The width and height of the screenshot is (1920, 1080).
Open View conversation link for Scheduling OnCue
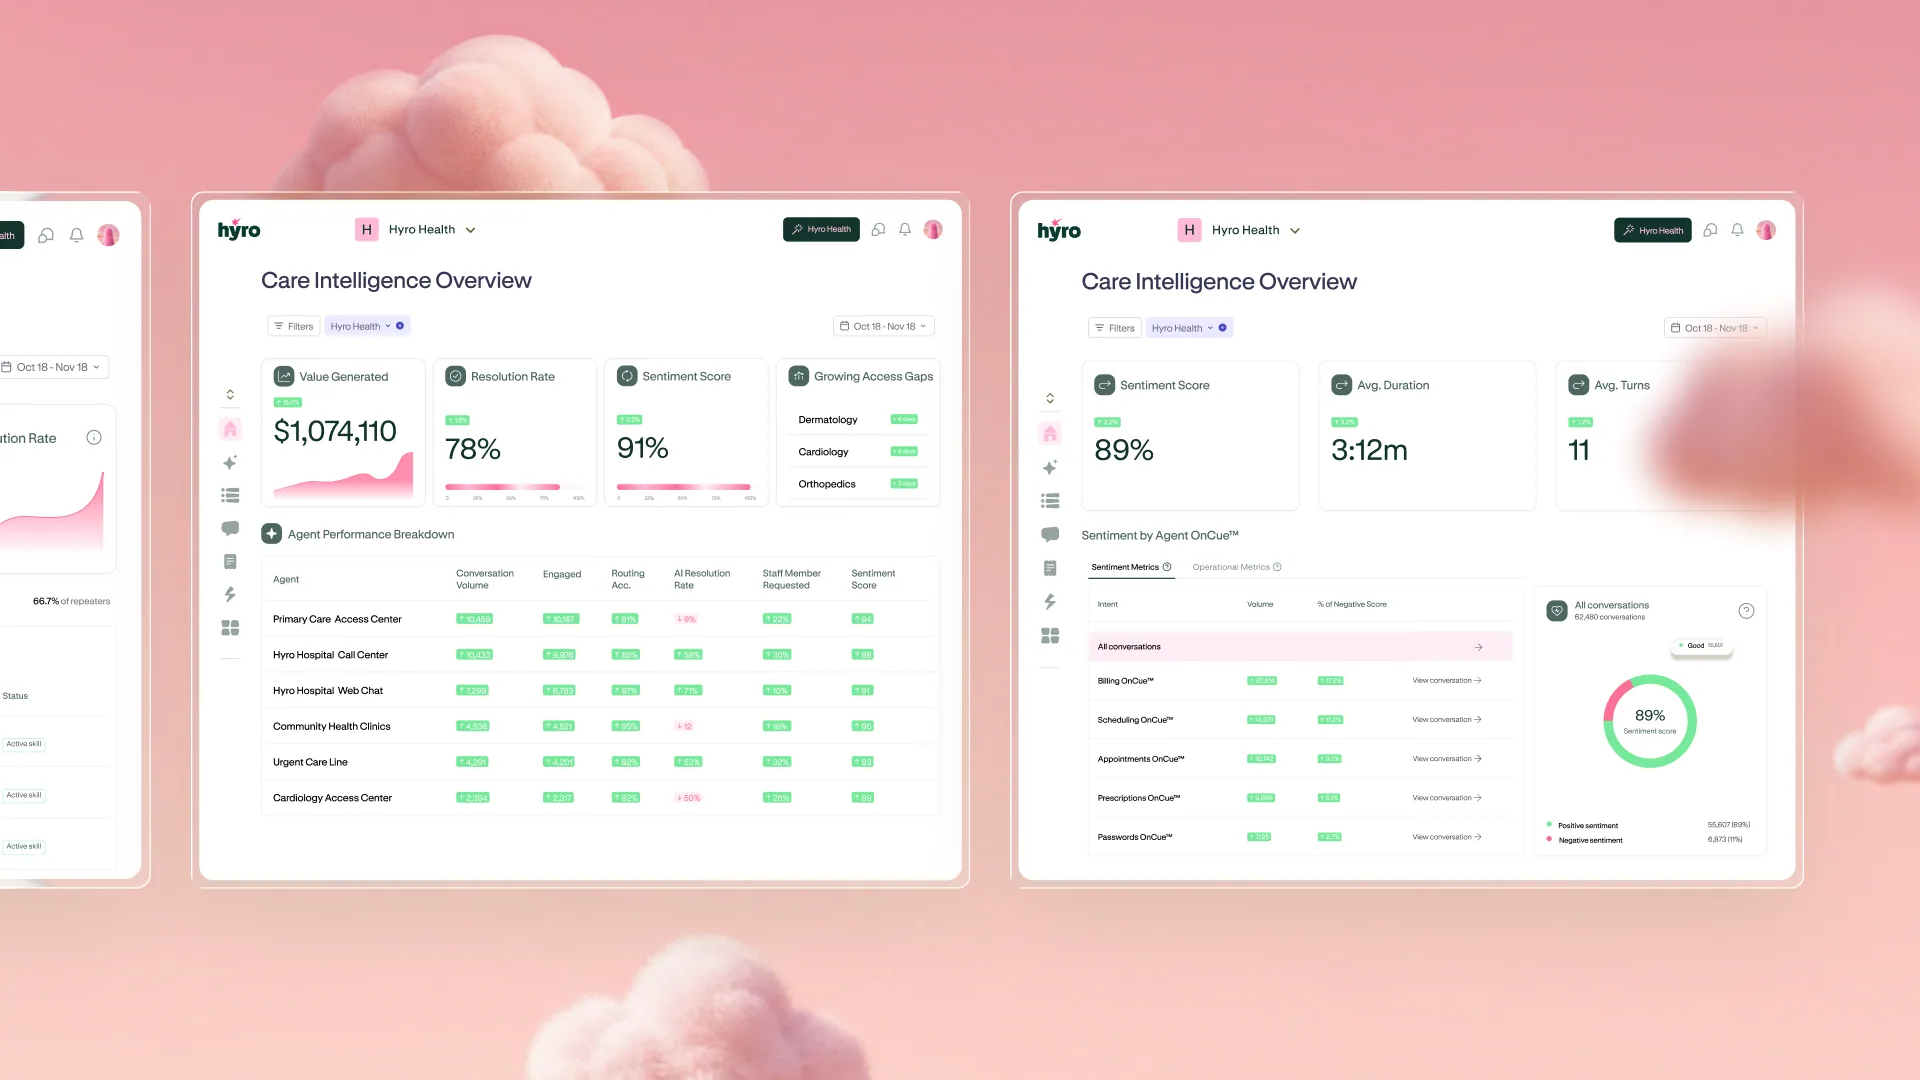point(1447,719)
